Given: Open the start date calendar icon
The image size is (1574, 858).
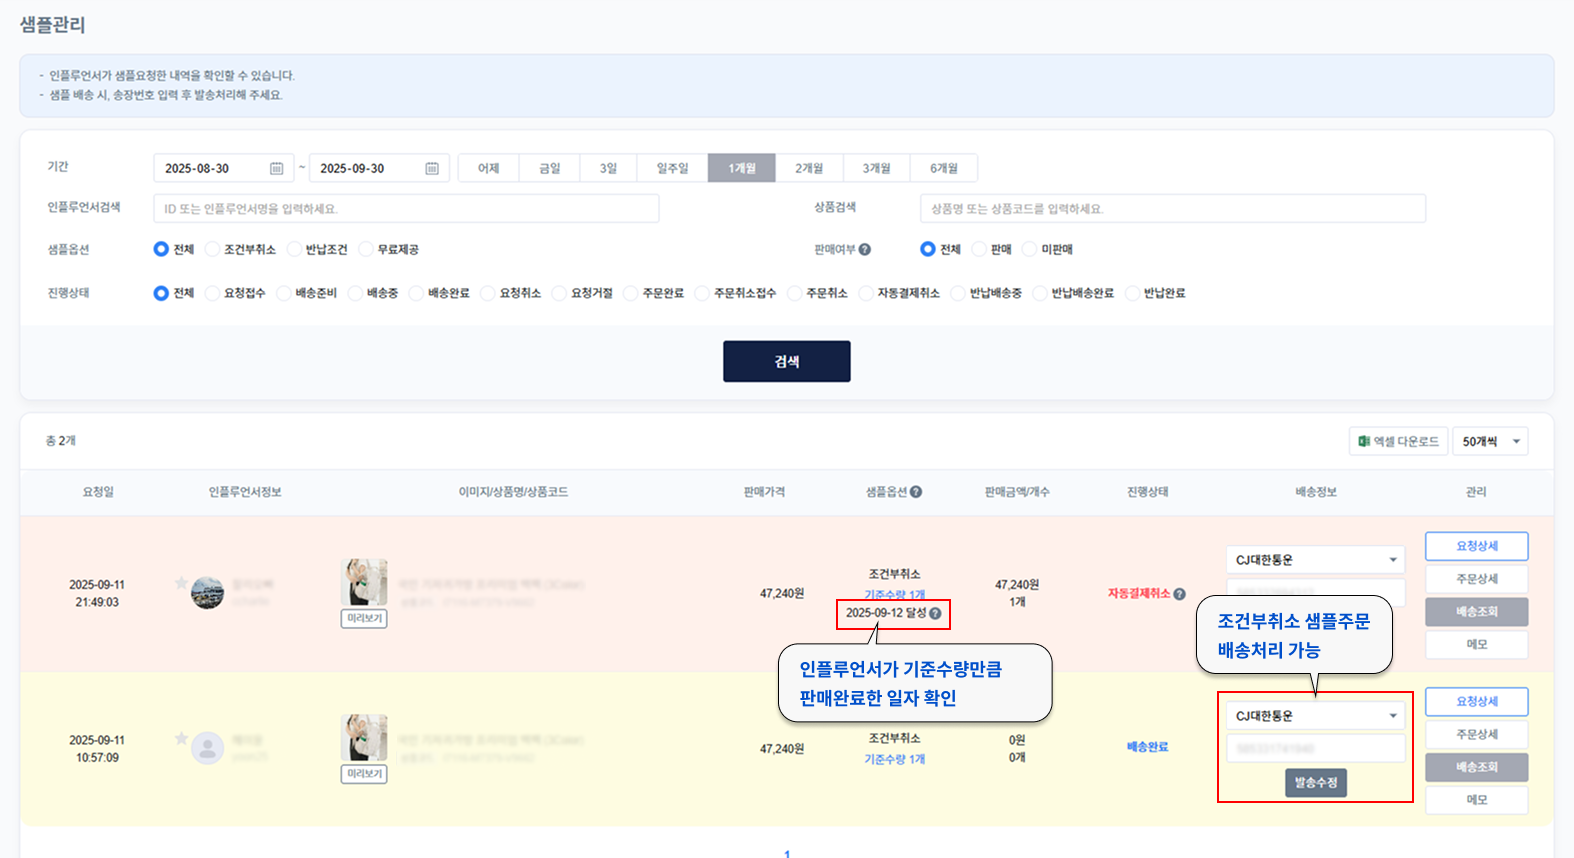Looking at the screenshot, I should pos(276,169).
